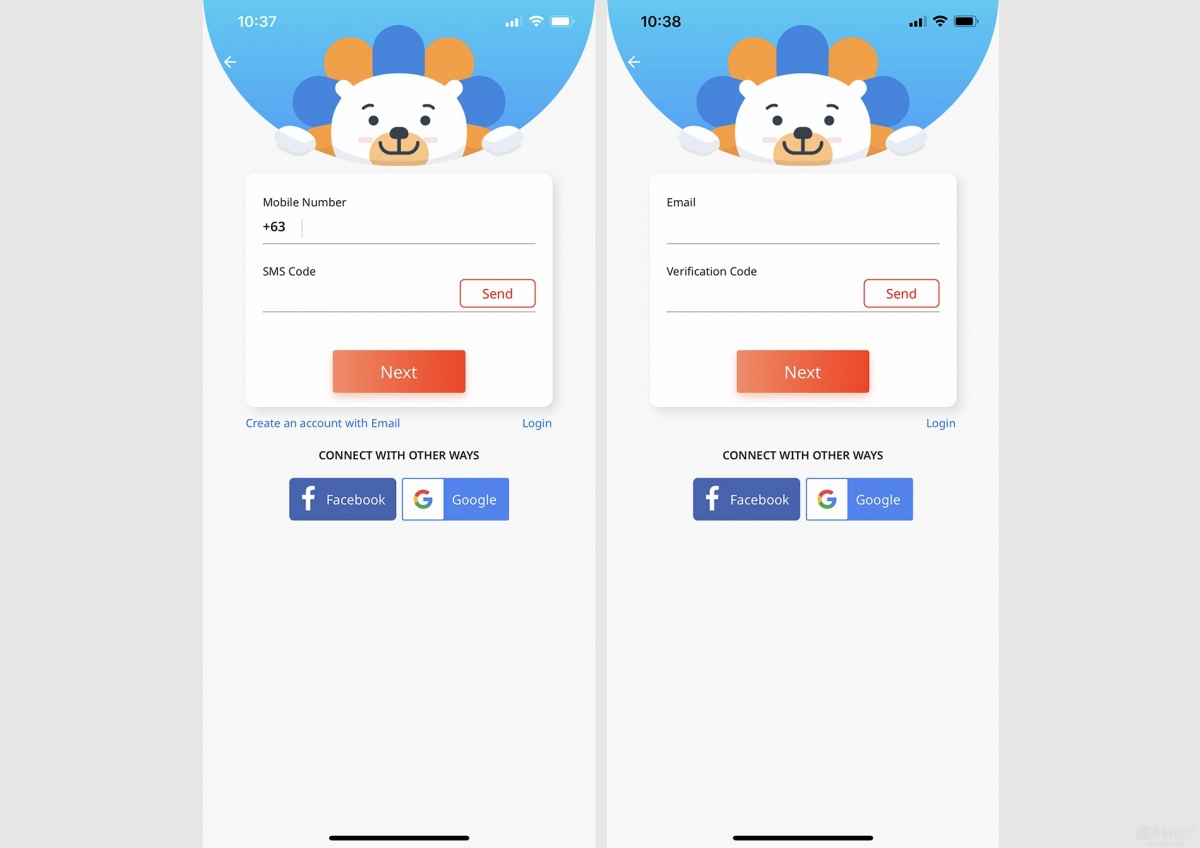1200x848 pixels.
Task: Tap Facebook logo icon on right screen
Action: pyautogui.click(x=713, y=499)
